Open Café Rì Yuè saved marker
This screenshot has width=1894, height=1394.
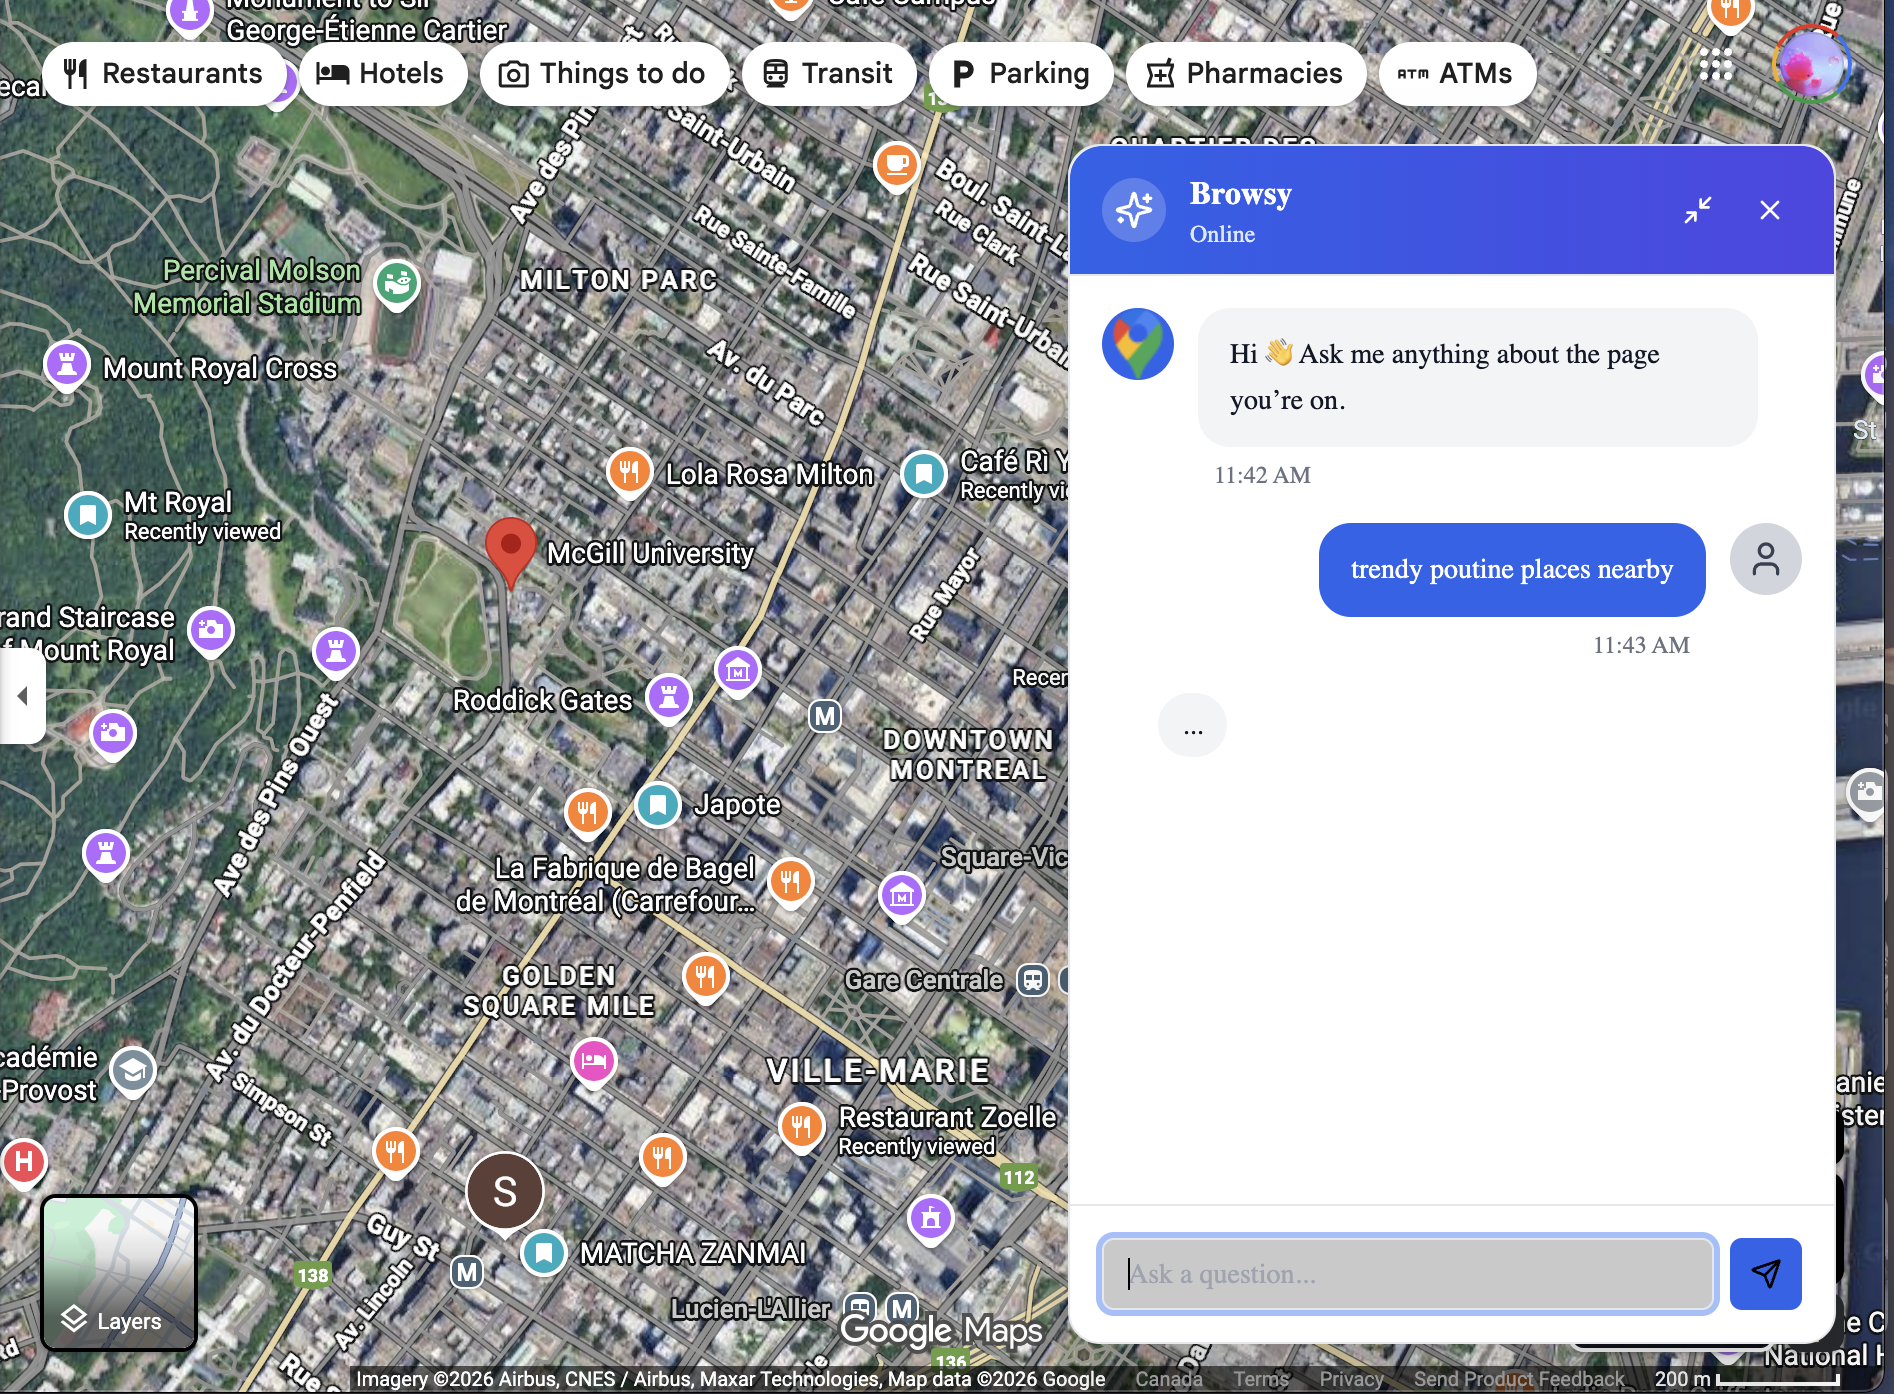point(924,473)
